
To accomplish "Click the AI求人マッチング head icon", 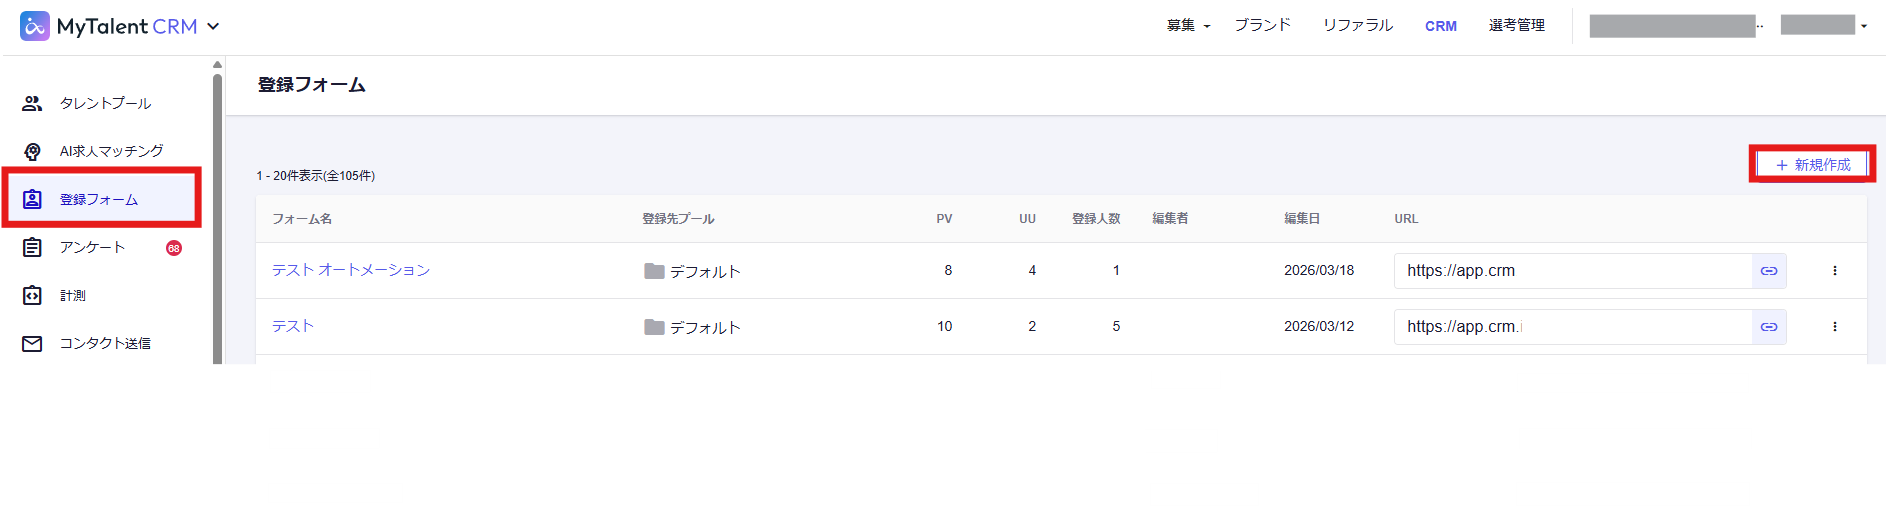I will click(x=32, y=151).
